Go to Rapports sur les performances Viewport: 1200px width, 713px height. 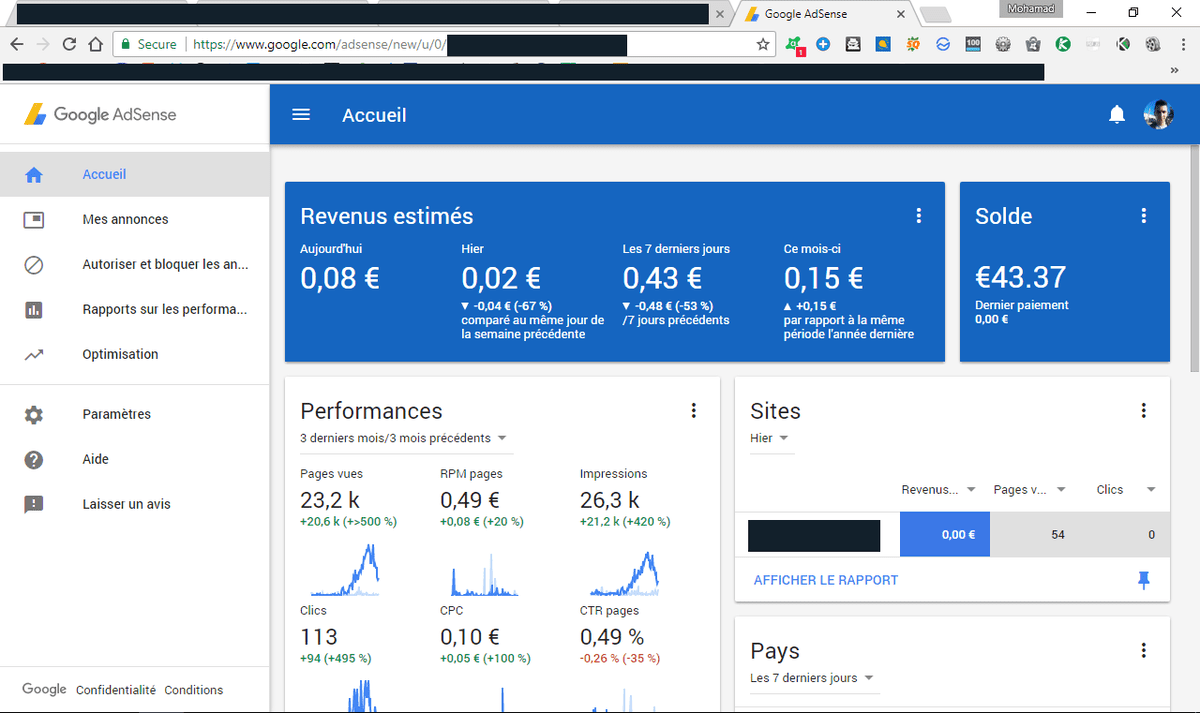coord(164,309)
